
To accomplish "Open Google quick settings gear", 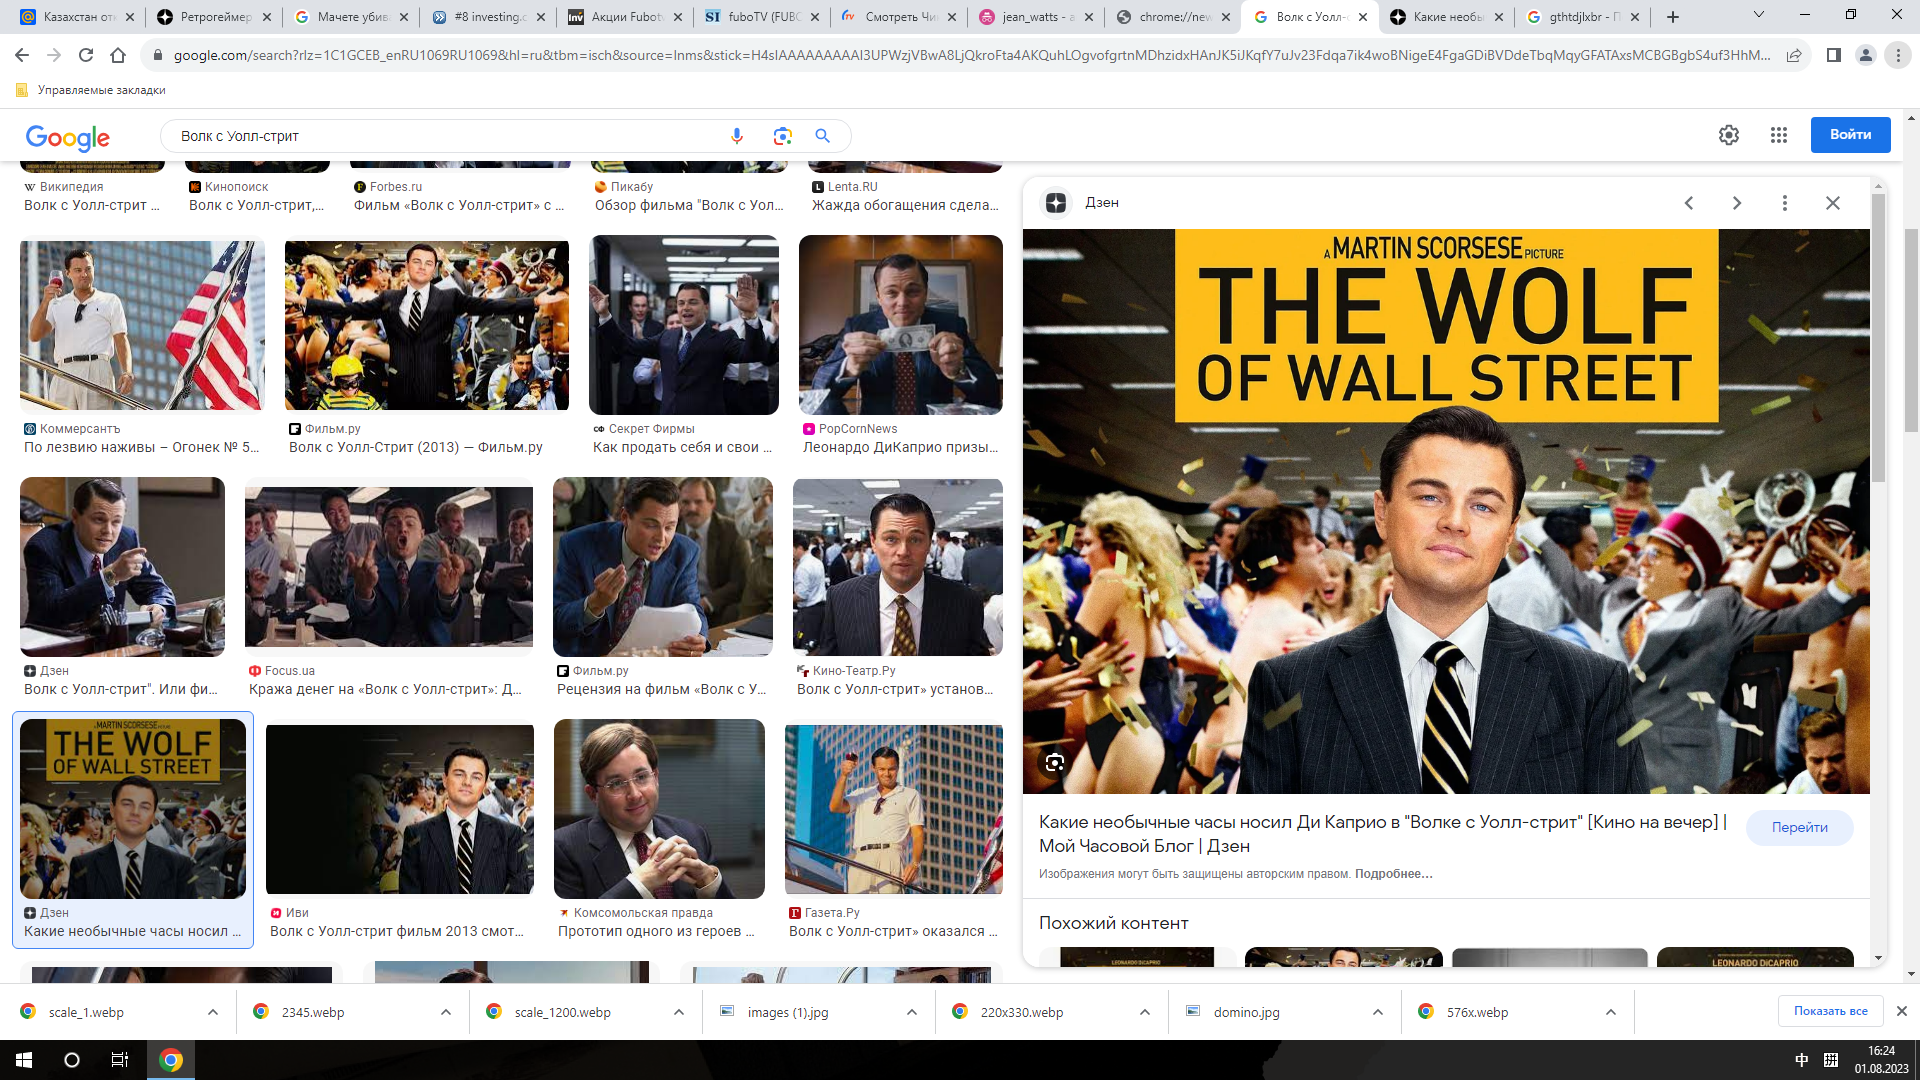I will coord(1729,135).
